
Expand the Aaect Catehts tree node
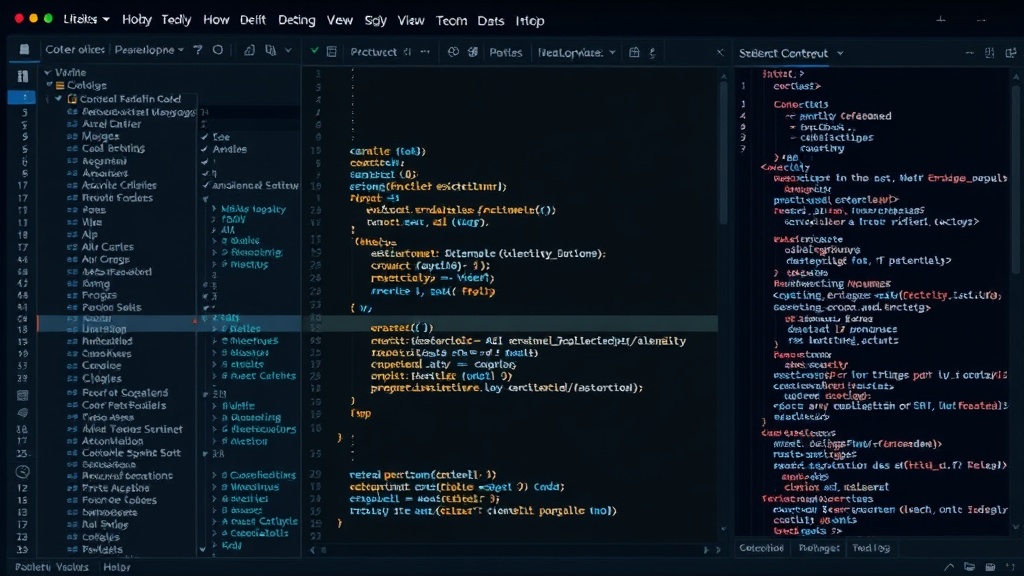click(x=214, y=376)
